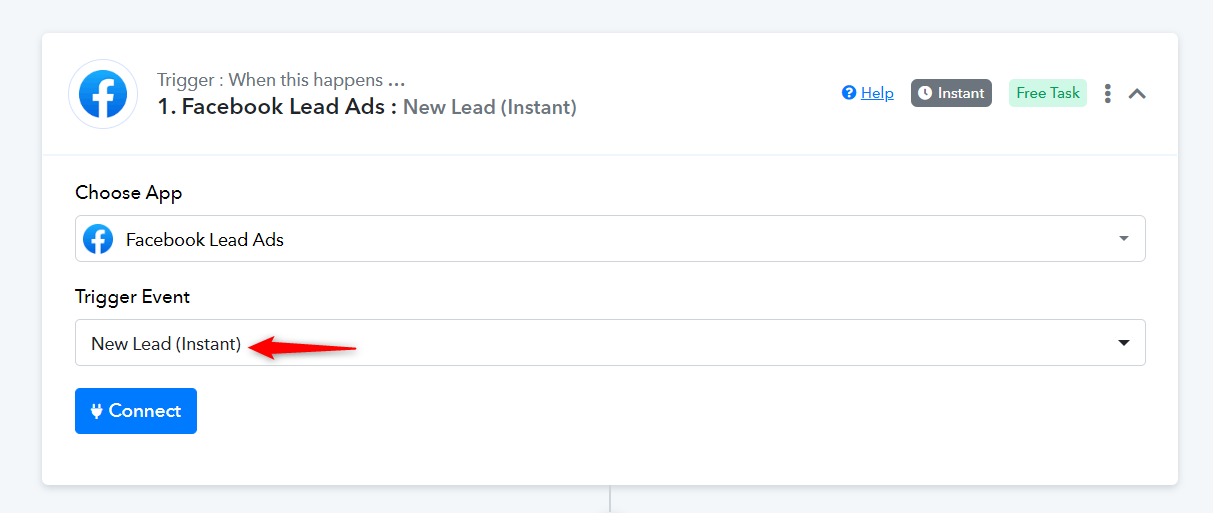Click the New Lead (Instant) text in header
The image size is (1213, 513).
490,107
